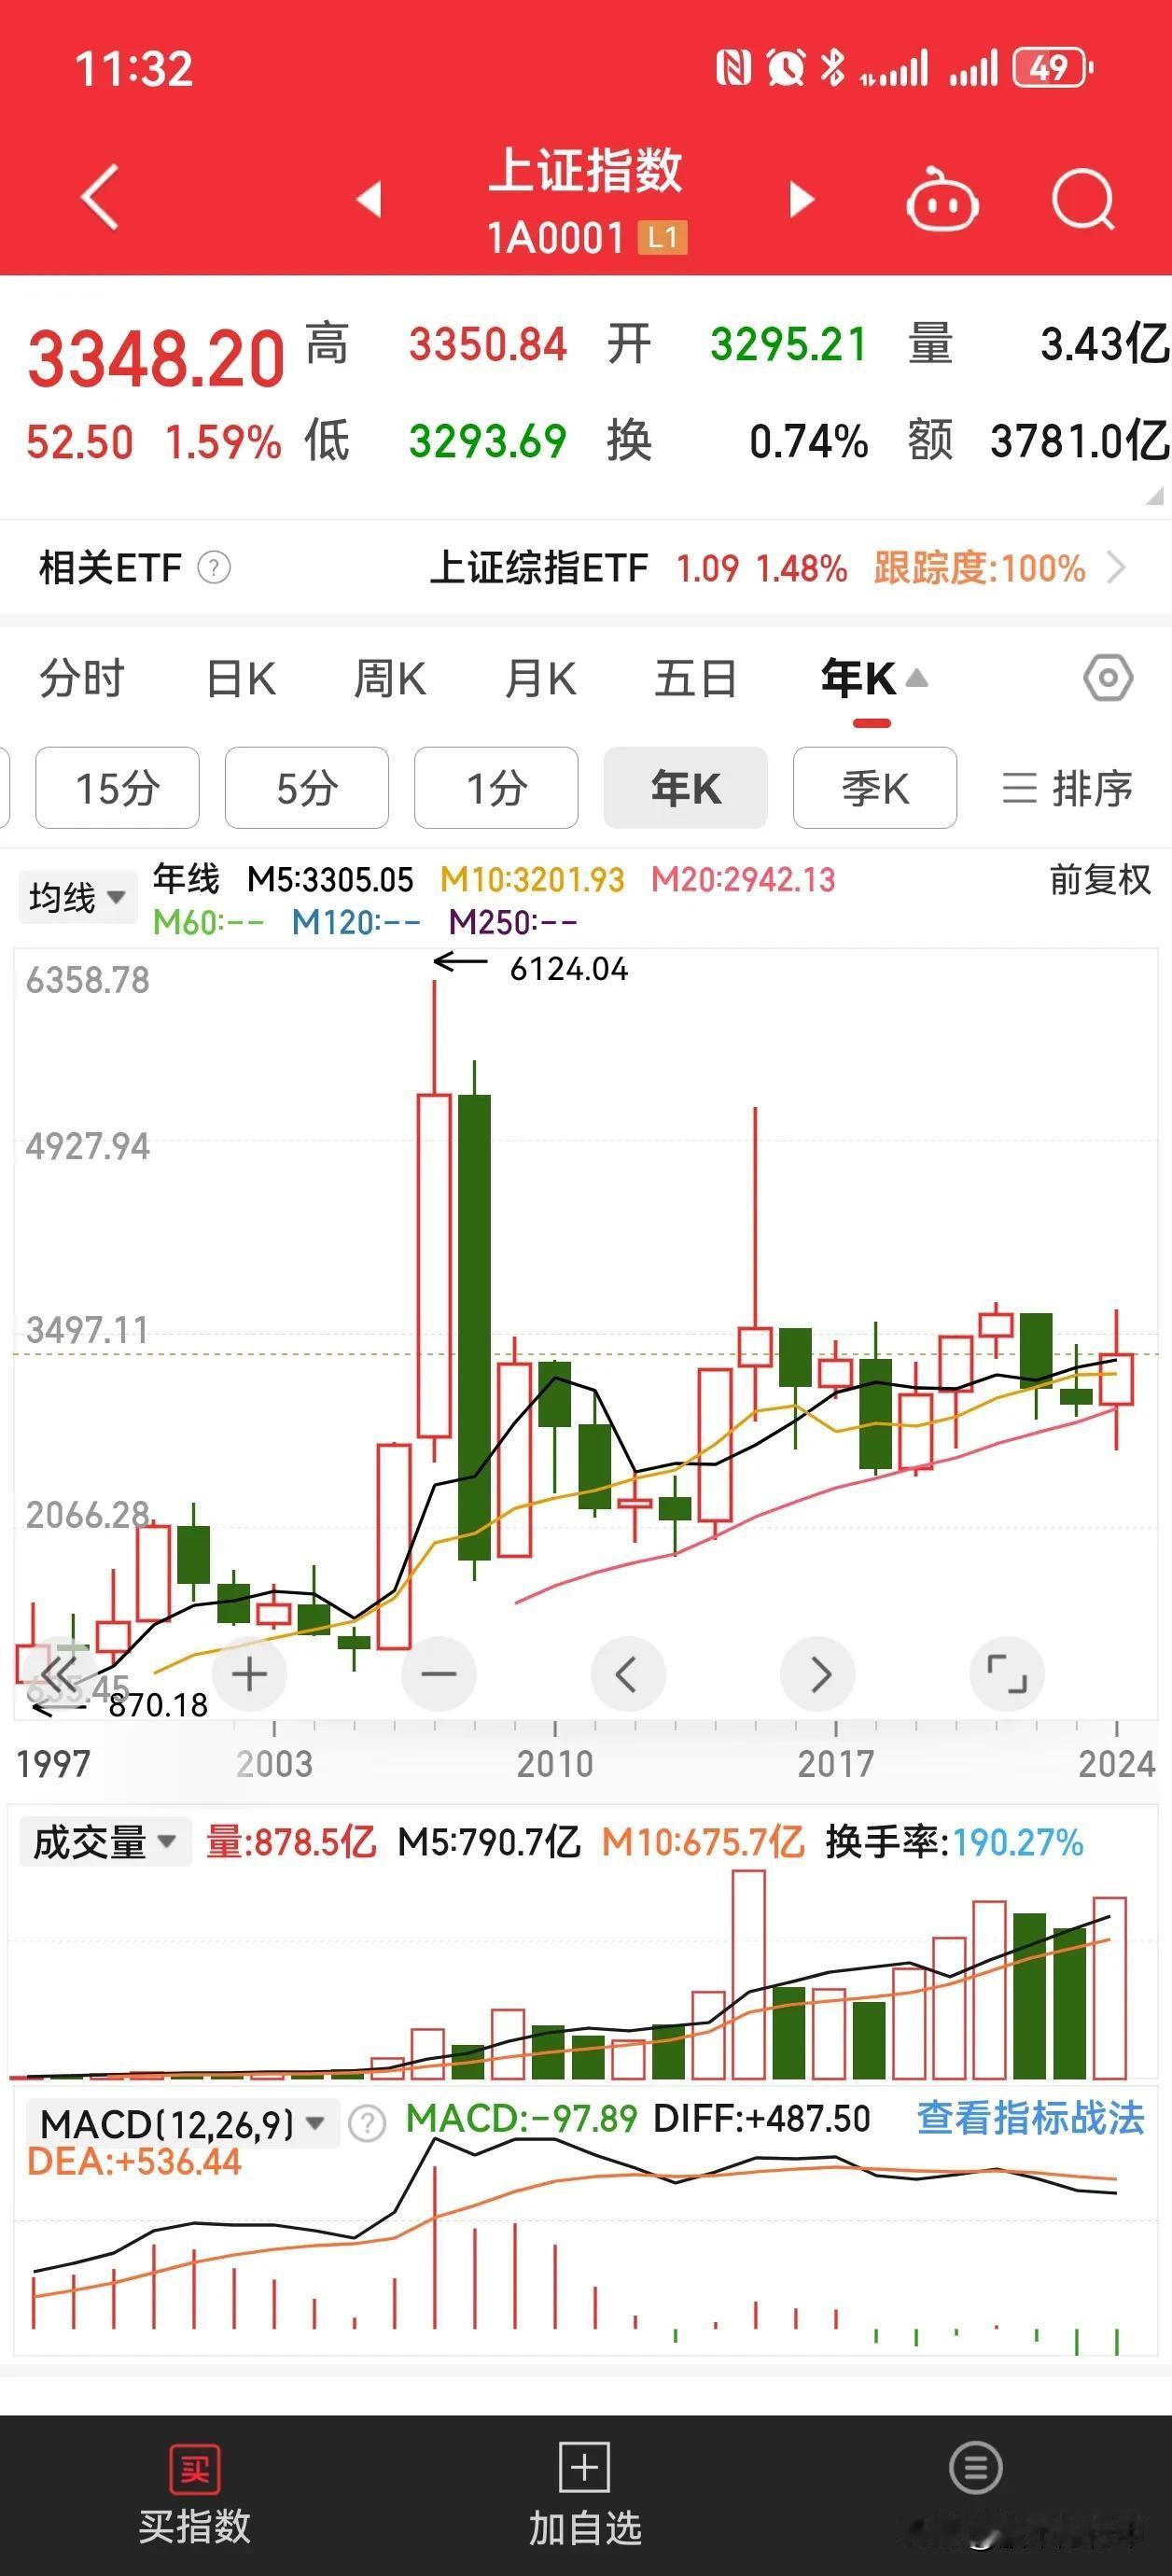Select the 年K period button

click(x=686, y=788)
